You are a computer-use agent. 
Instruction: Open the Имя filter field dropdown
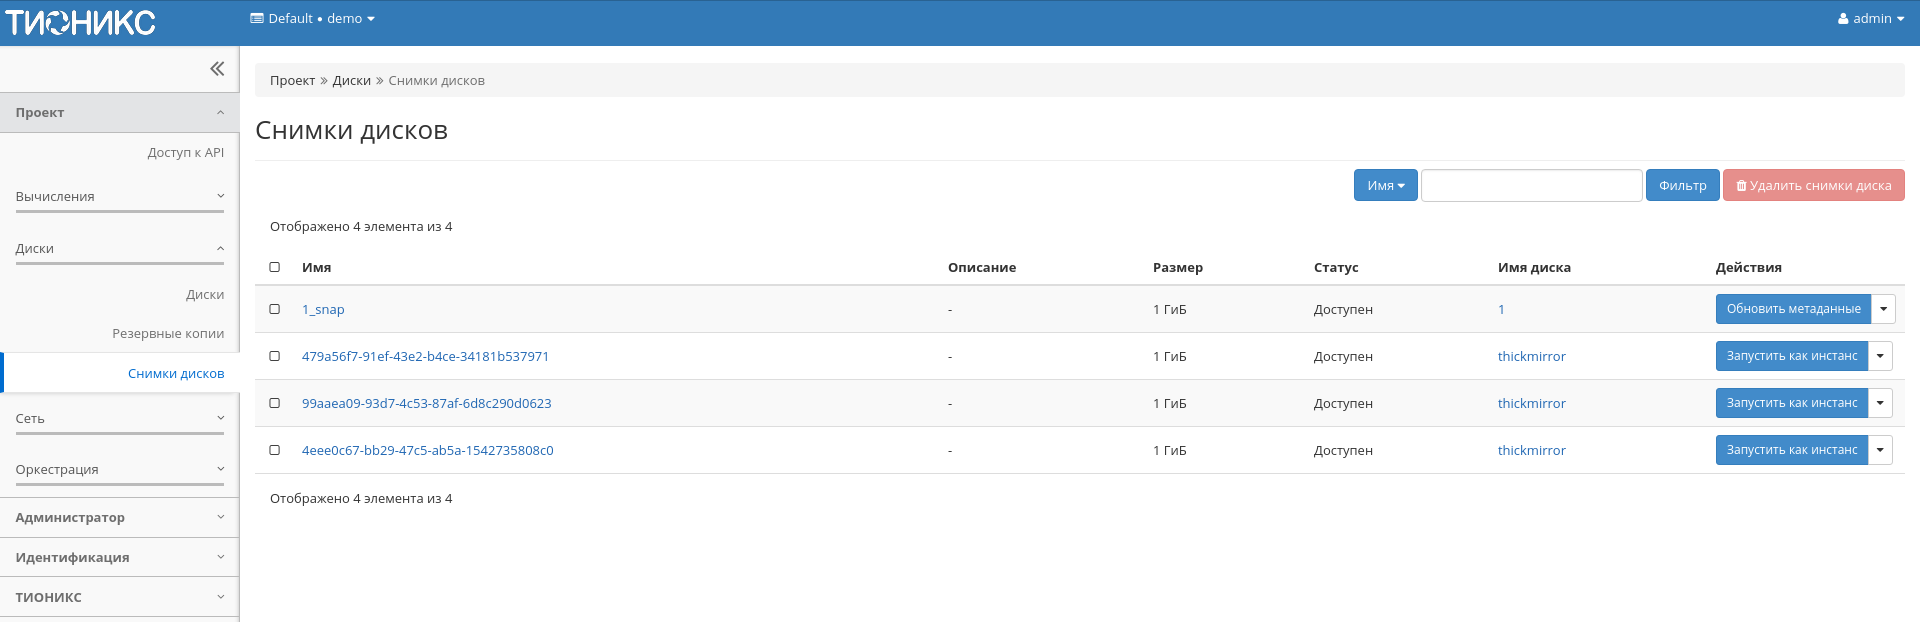pos(1385,186)
